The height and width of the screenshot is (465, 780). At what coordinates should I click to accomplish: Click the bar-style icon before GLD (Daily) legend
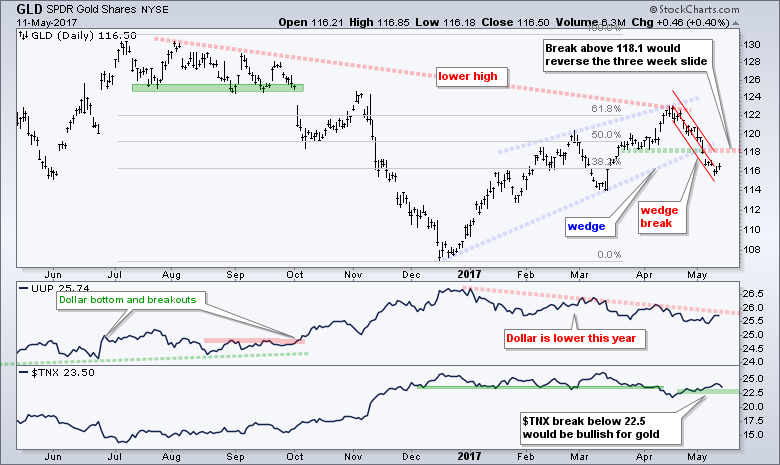23,35
